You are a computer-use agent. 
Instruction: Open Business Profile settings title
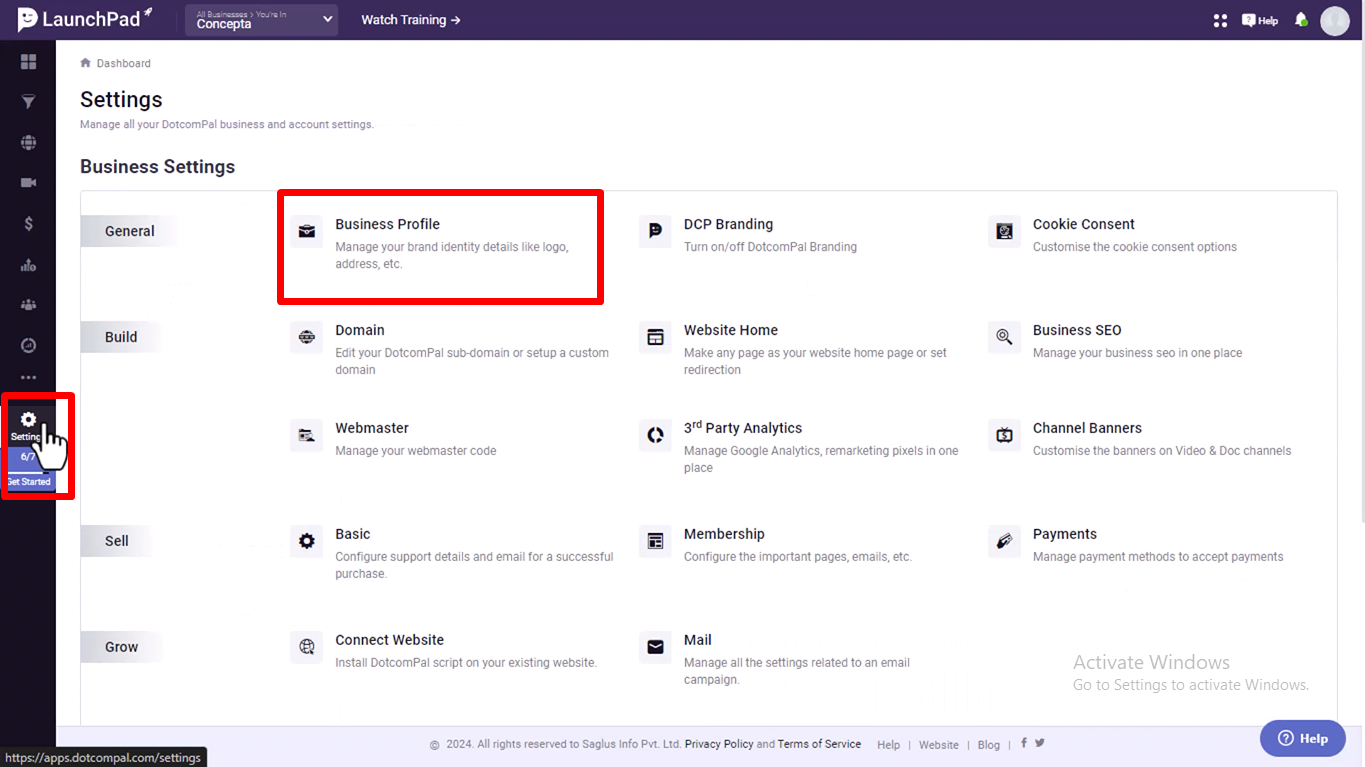387,224
